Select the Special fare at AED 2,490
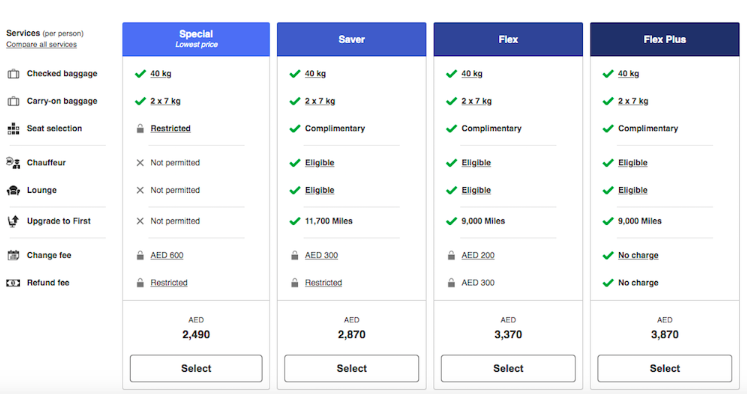747x394 pixels. [196, 368]
